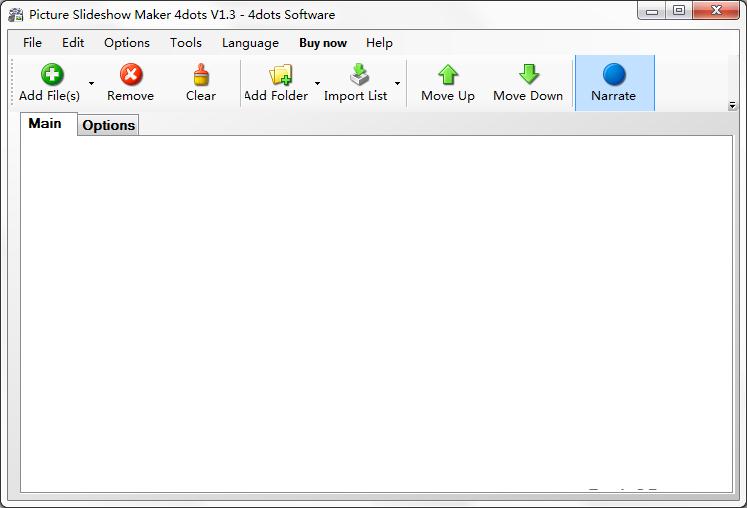Open the Edit menu
This screenshot has height=508, width=747.
click(x=73, y=43)
